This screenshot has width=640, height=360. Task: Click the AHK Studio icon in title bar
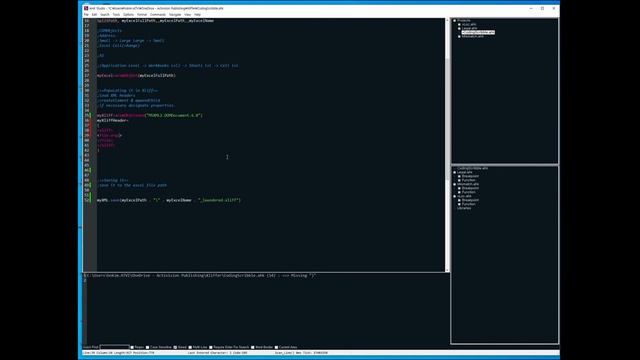click(x=86, y=8)
